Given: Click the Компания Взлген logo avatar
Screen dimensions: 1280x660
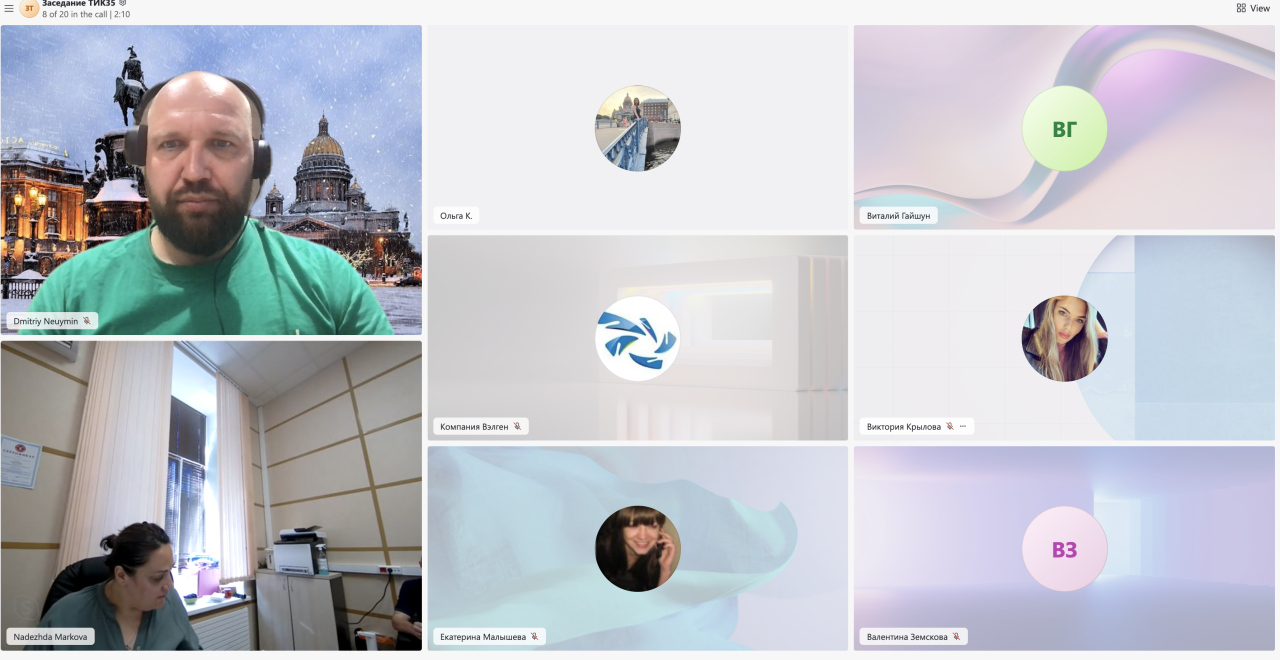Looking at the screenshot, I should [638, 338].
